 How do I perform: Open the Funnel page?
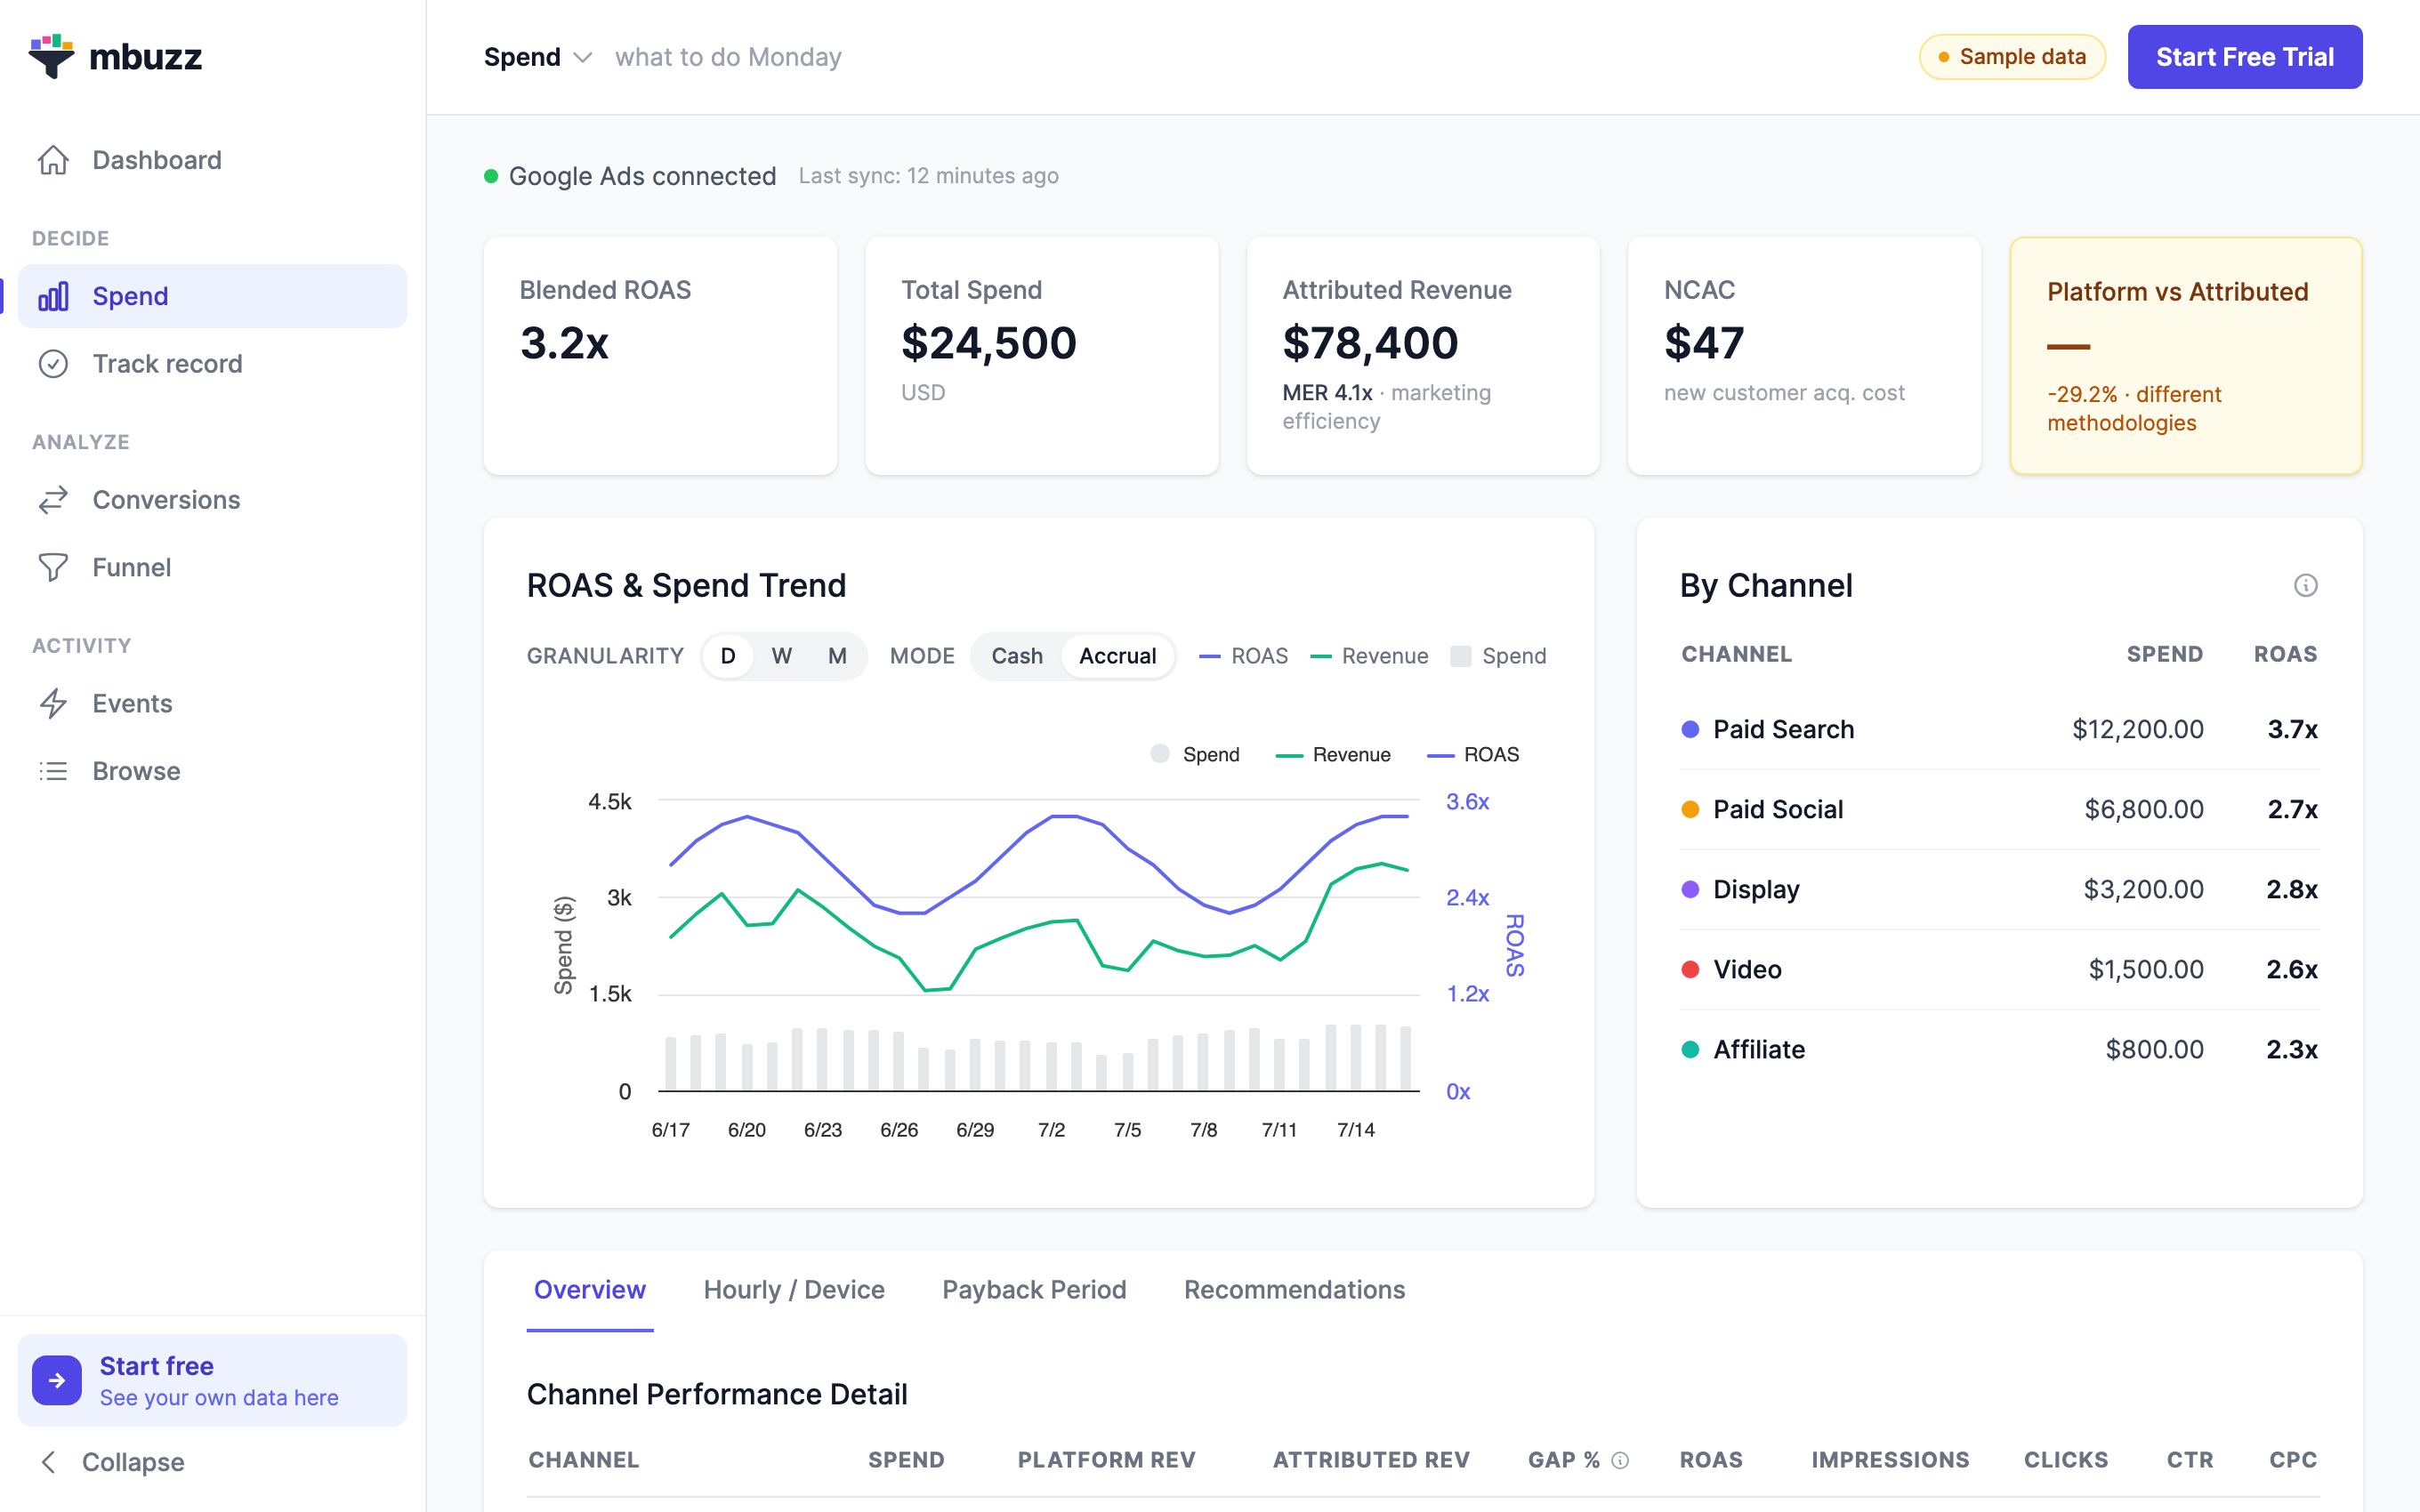212,568
